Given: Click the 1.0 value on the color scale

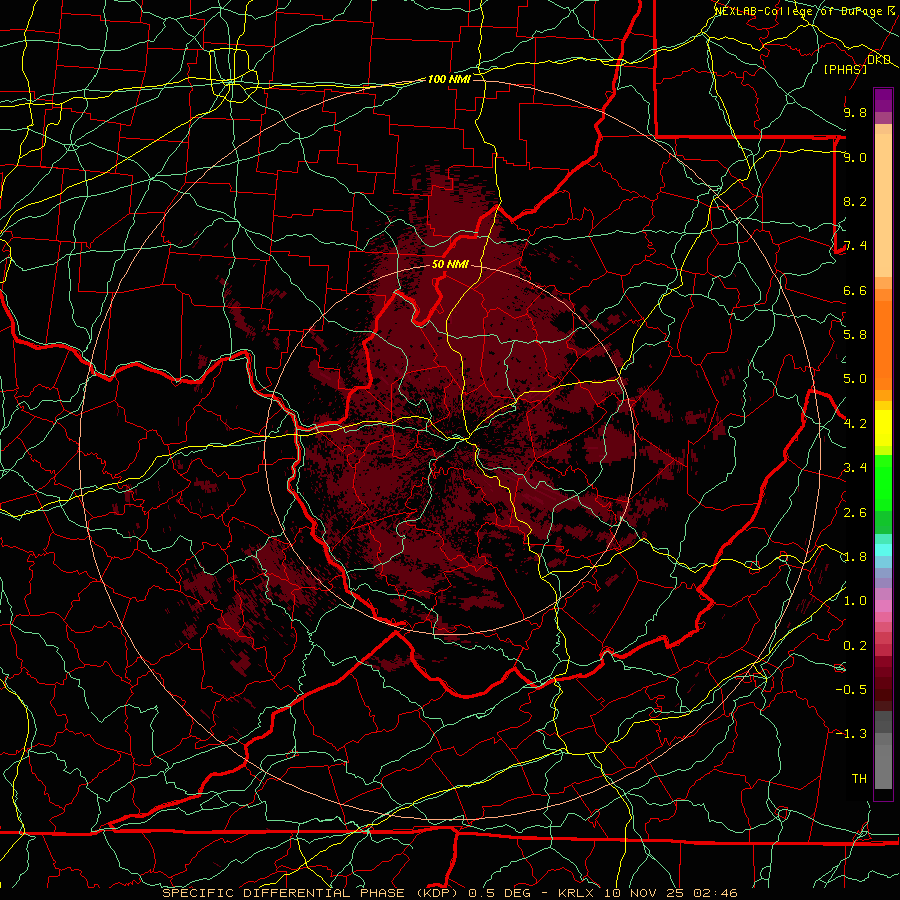Looking at the screenshot, I should tap(855, 601).
